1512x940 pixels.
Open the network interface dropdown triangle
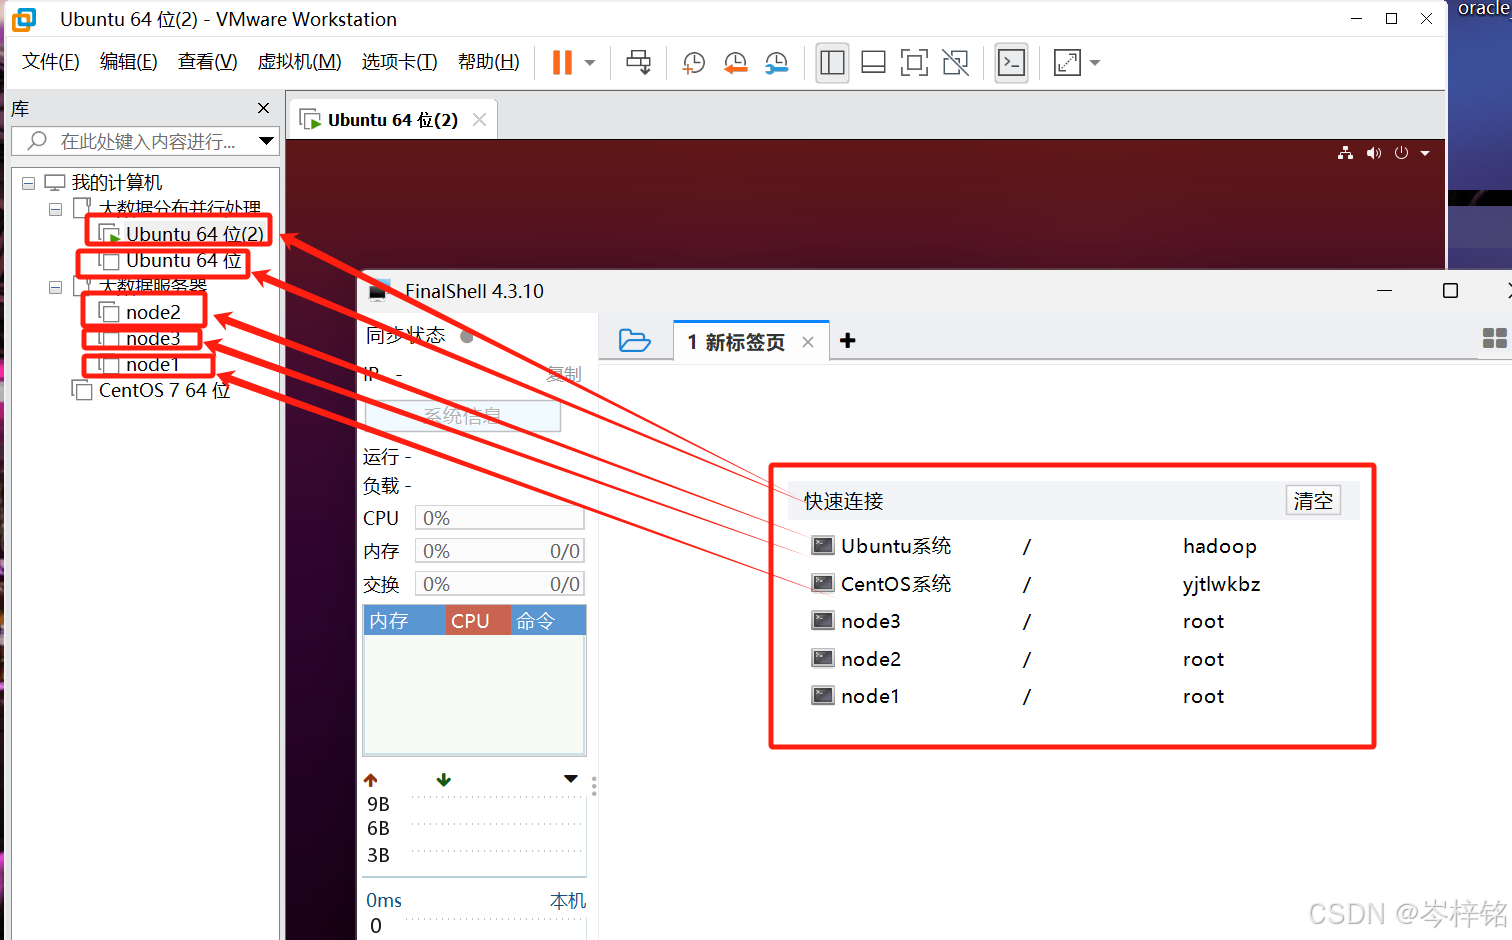tap(571, 779)
